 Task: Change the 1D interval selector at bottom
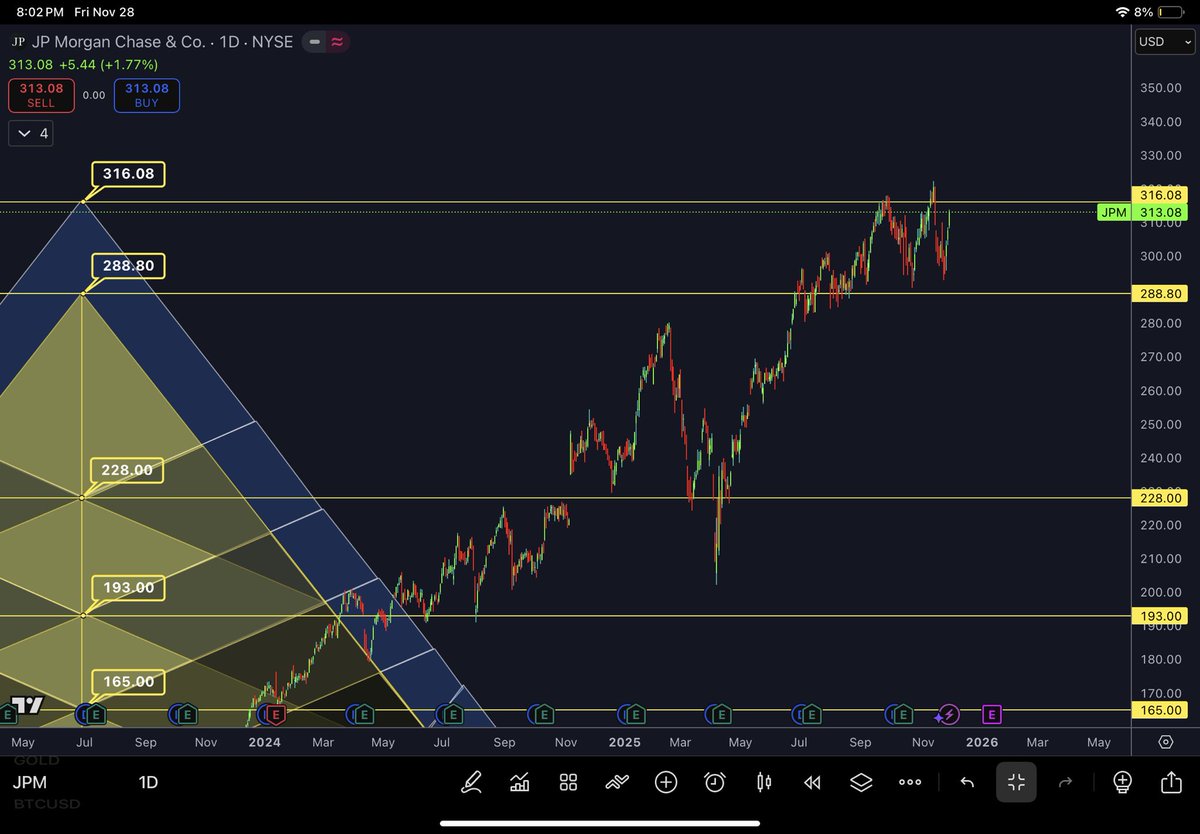pos(148,782)
